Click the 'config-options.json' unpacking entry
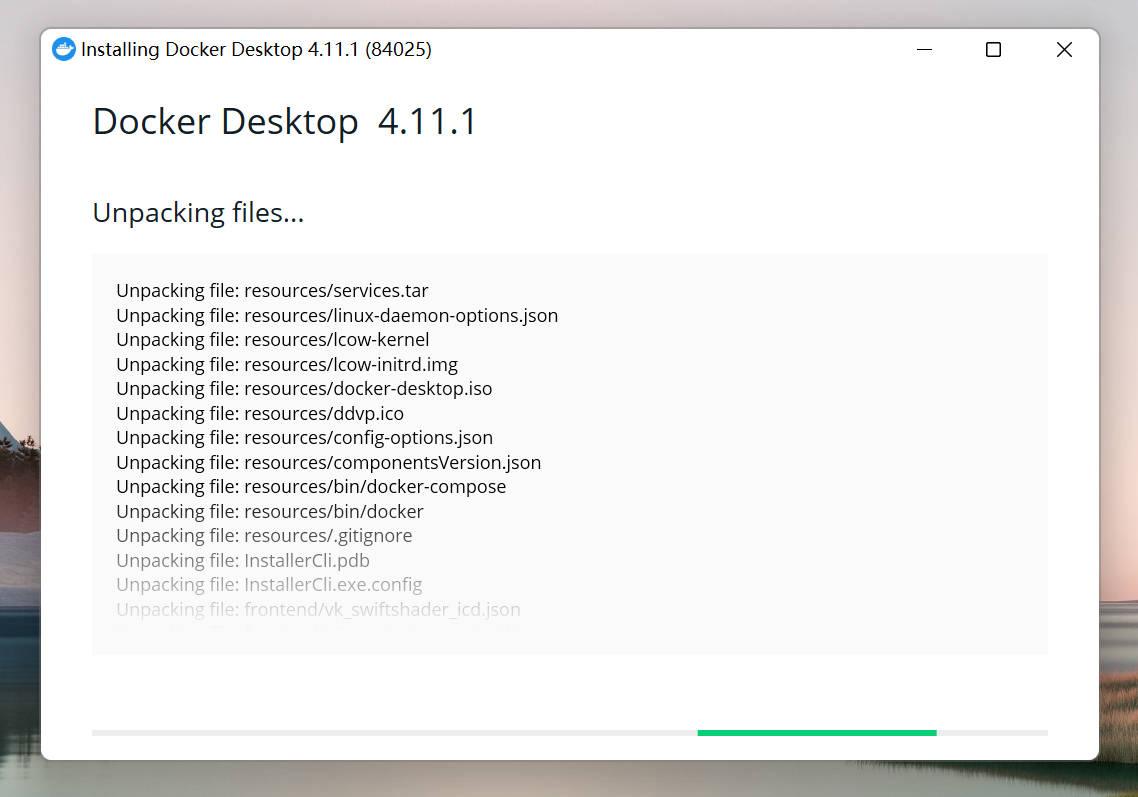The height and width of the screenshot is (797, 1138). point(304,437)
